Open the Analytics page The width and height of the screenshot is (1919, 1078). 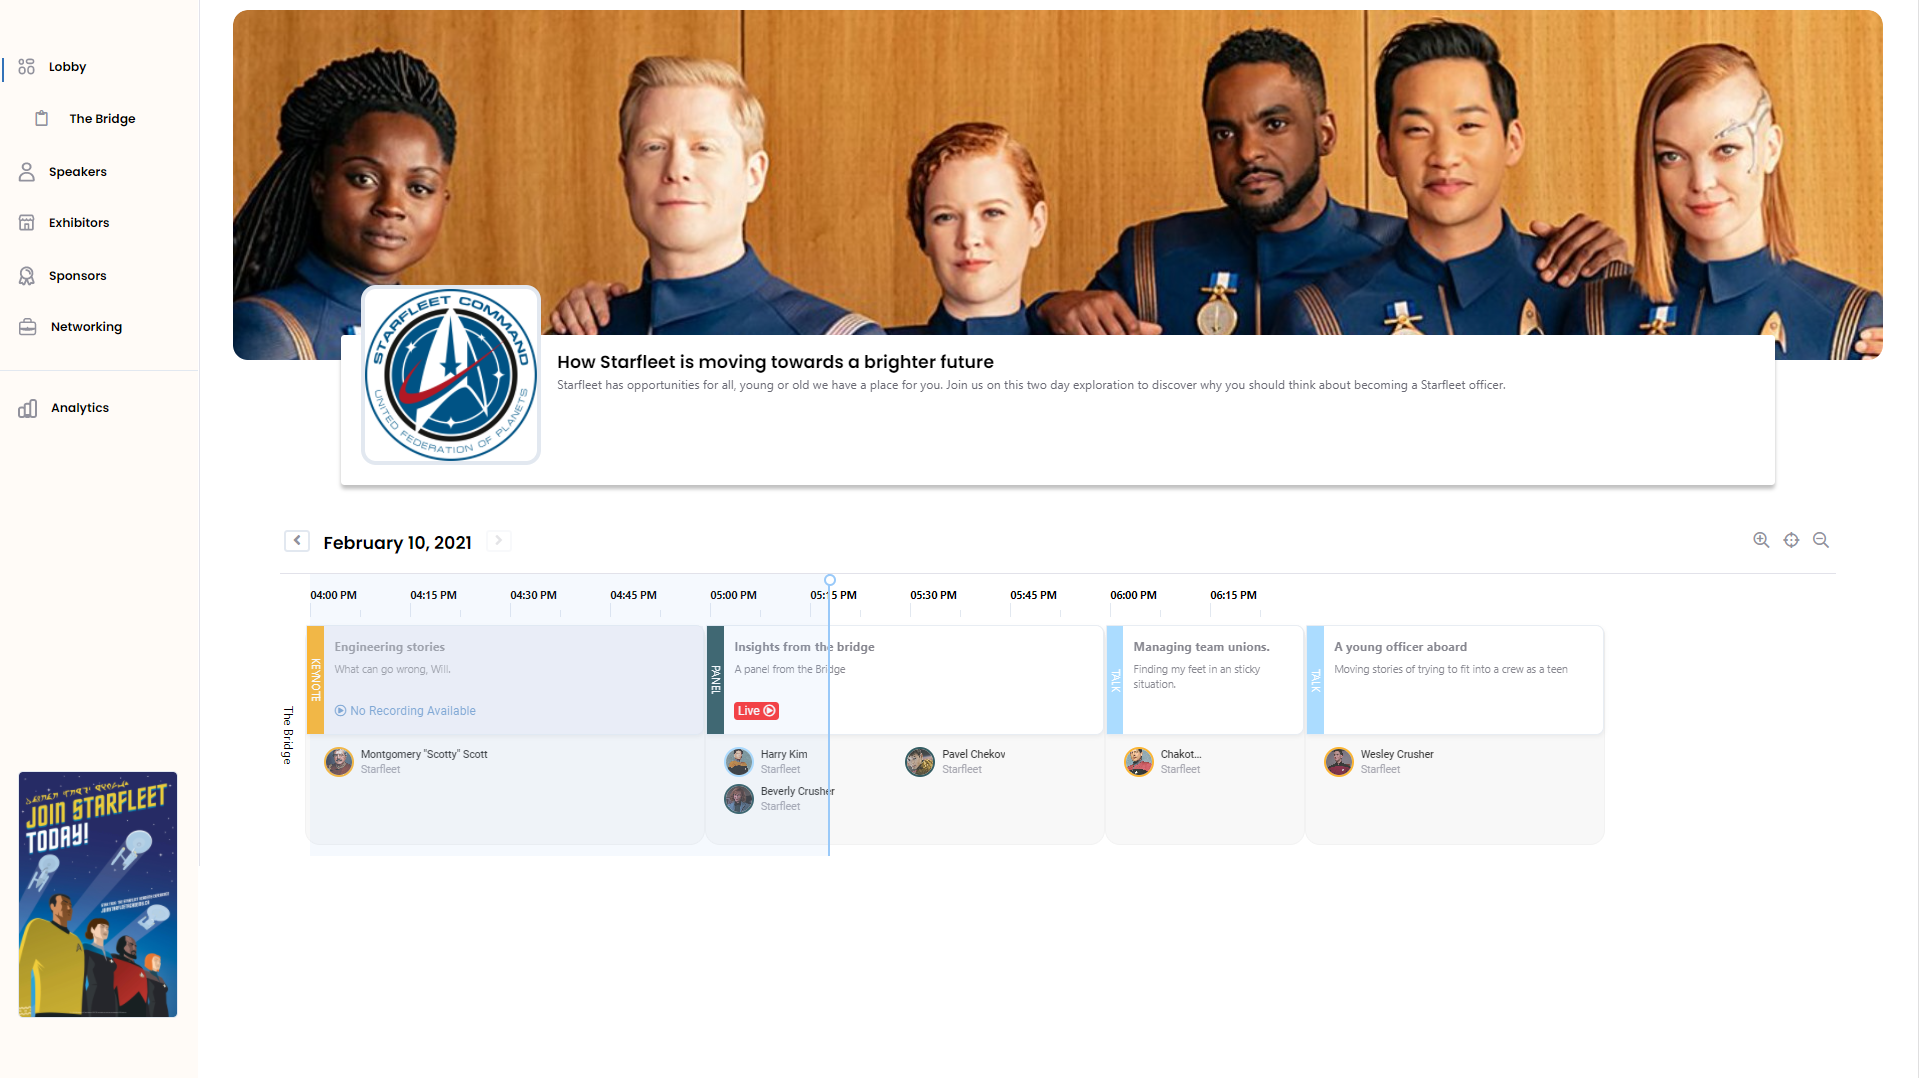point(80,408)
